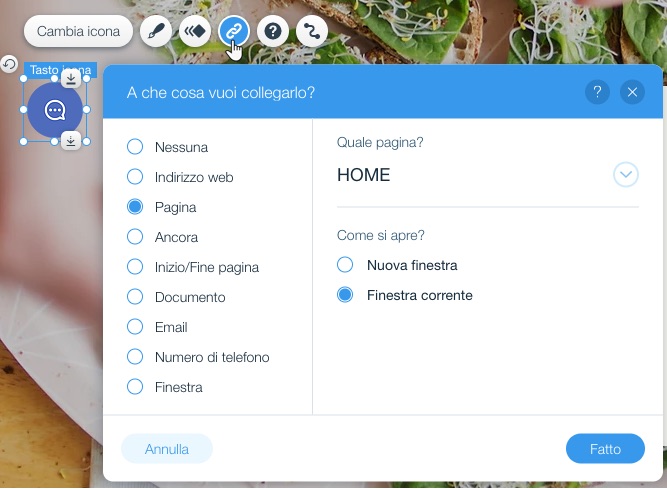Click the curved path stretch icon
The width and height of the screenshot is (667, 489).
click(x=312, y=31)
